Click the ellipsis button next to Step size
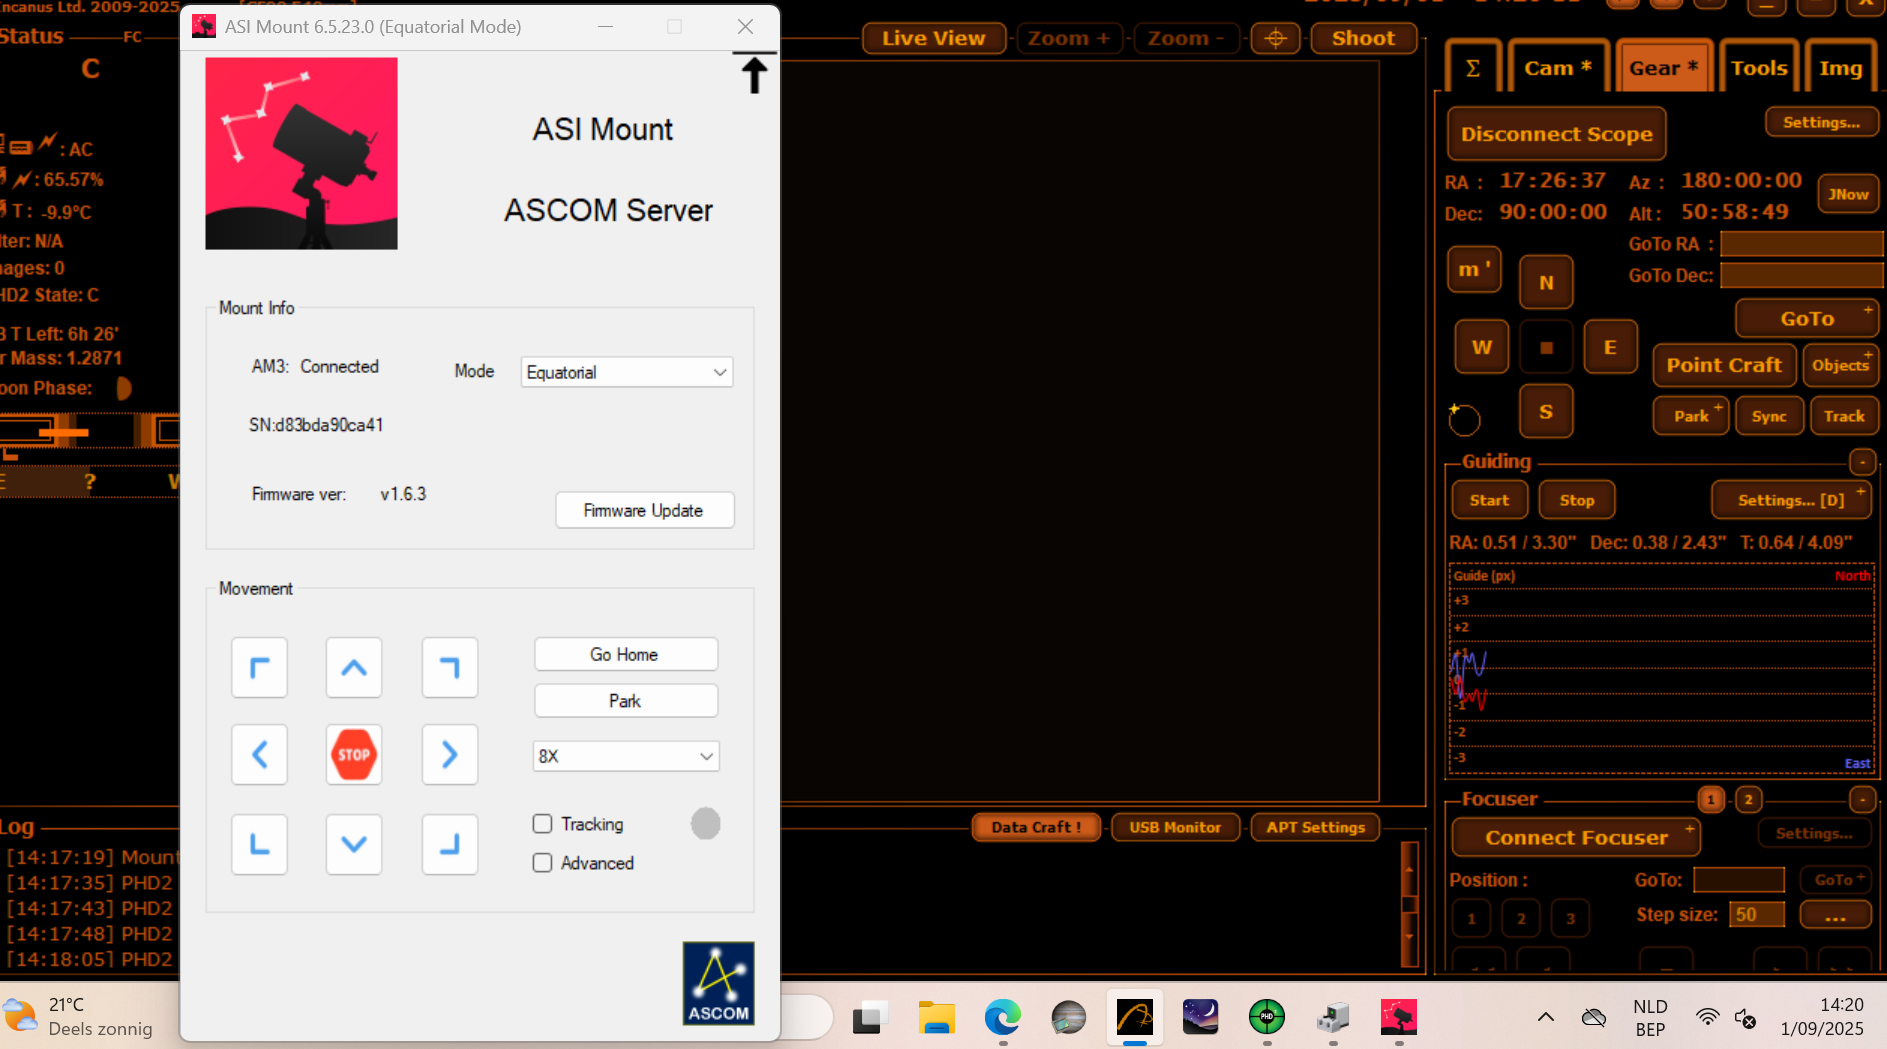Screen dimensions: 1887x1049 coord(1835,915)
